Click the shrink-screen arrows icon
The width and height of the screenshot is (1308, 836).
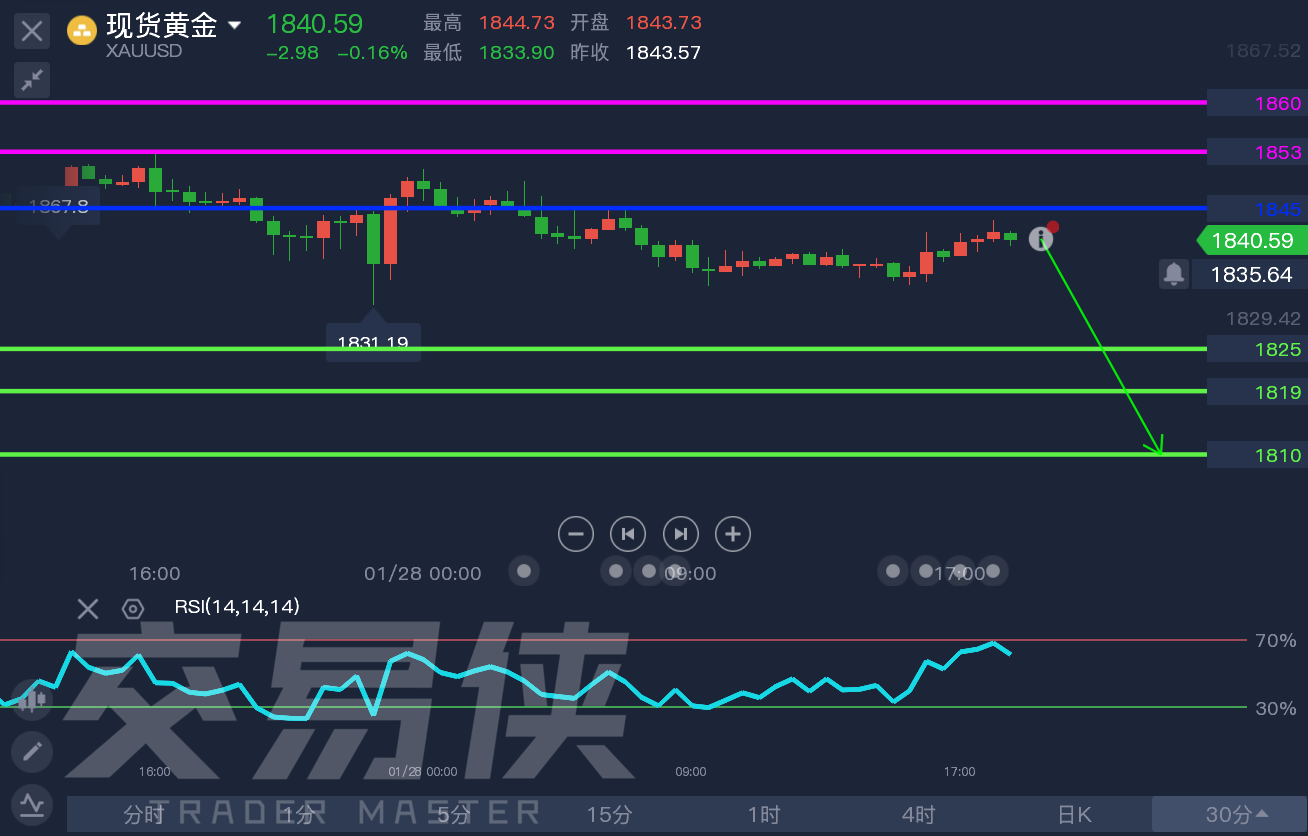(x=32, y=80)
